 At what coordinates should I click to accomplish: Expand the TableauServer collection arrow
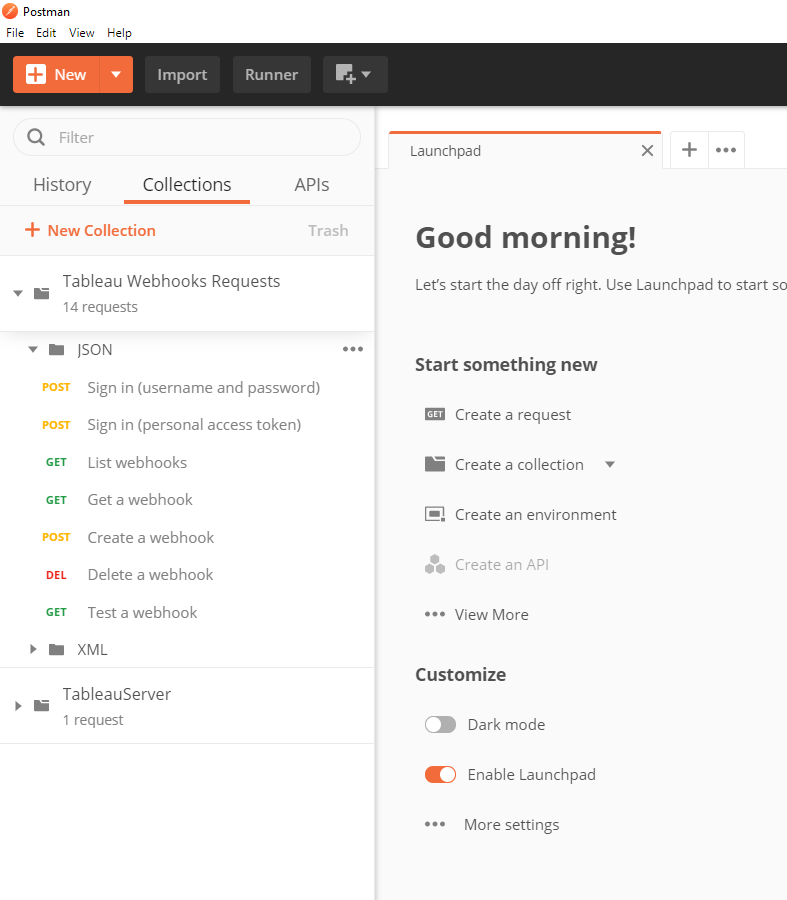pyautogui.click(x=18, y=705)
